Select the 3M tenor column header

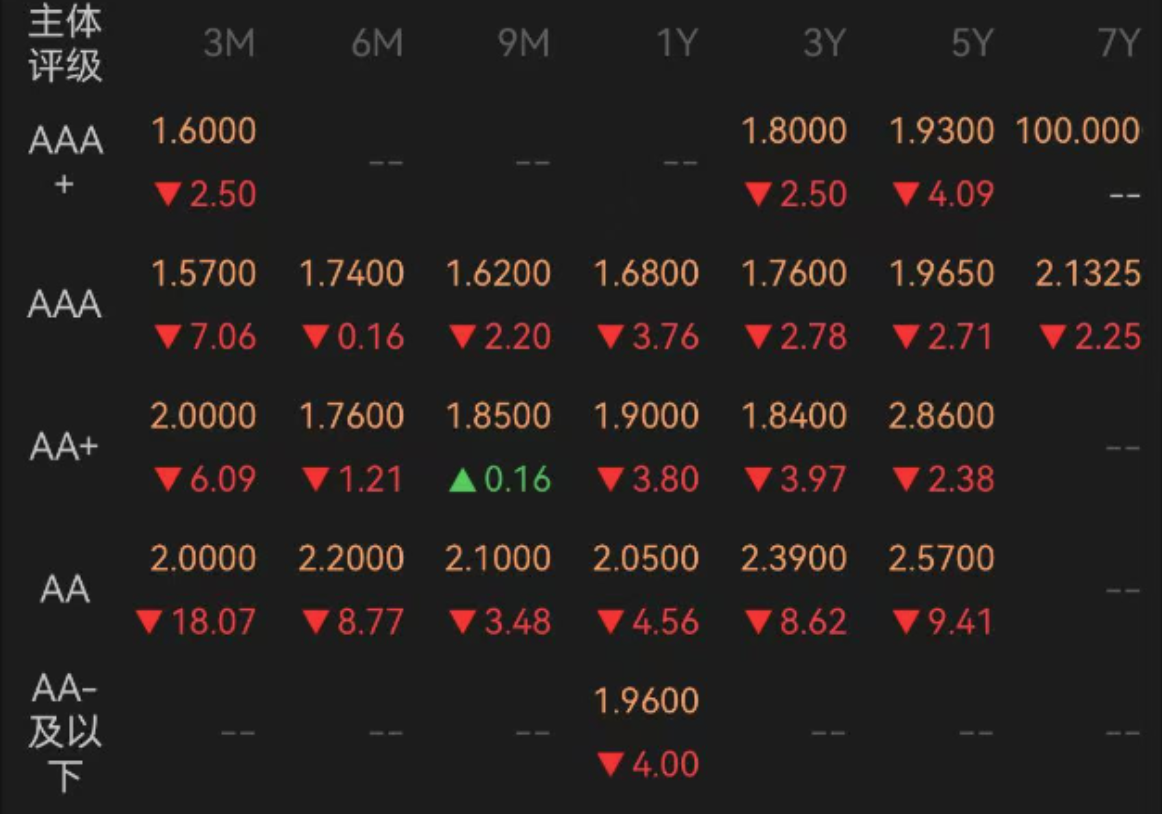click(x=230, y=43)
